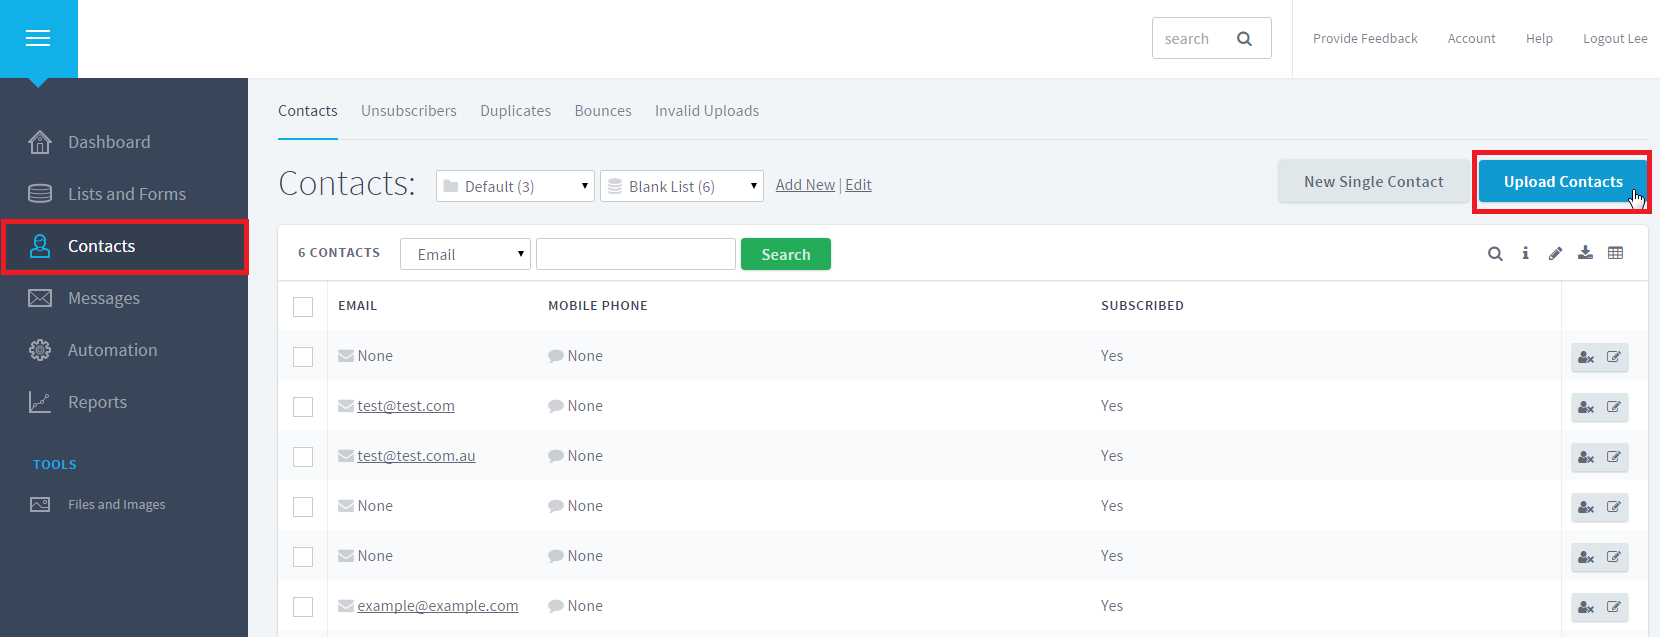Viewport: 1660px width, 637px height.
Task: Click the EMAIL column header
Action: pos(358,306)
